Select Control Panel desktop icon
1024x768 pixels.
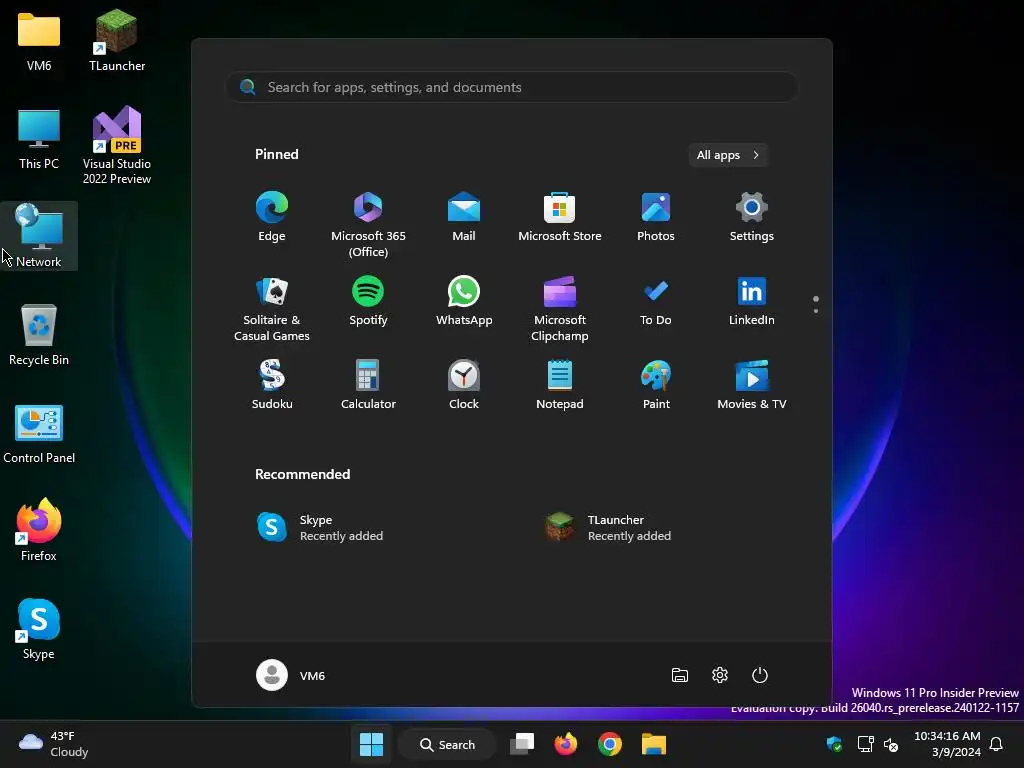click(x=39, y=434)
